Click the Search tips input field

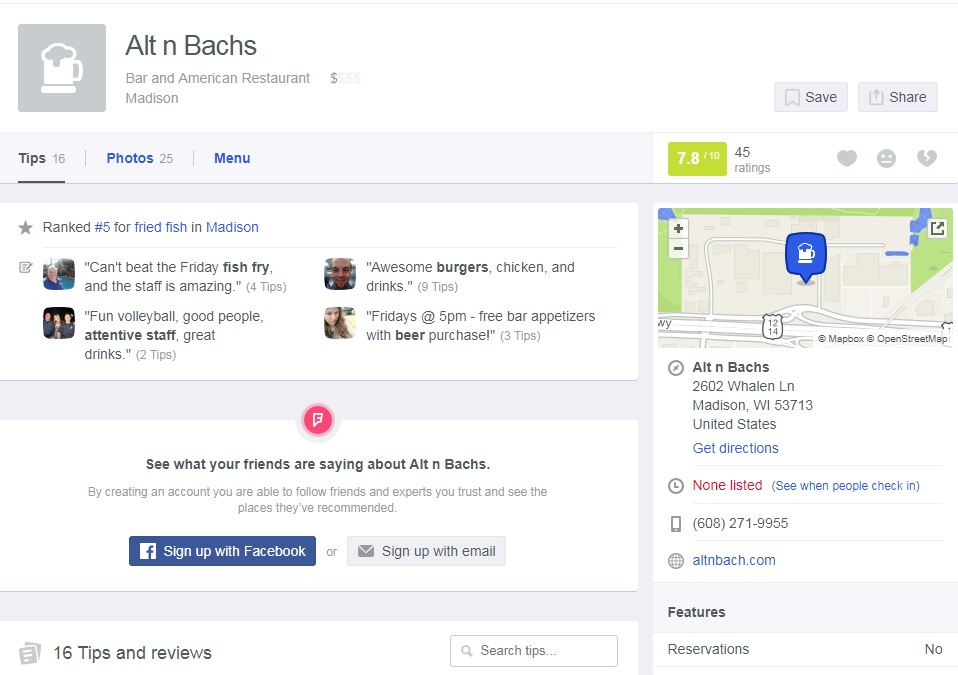534,651
